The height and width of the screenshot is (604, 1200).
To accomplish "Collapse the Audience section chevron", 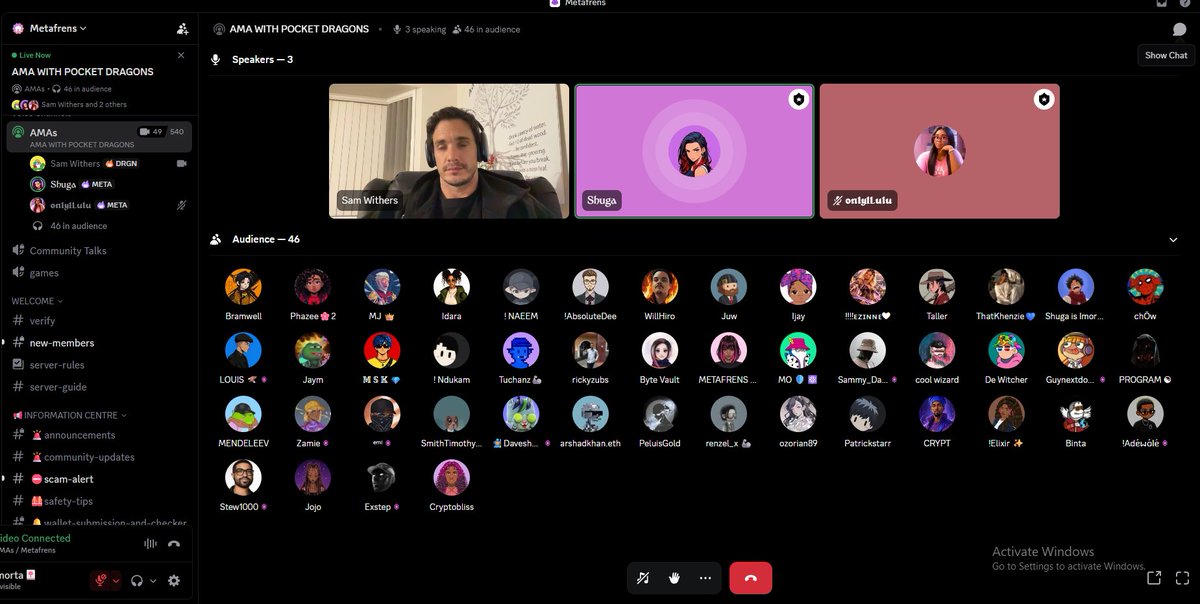I will pos(1173,239).
